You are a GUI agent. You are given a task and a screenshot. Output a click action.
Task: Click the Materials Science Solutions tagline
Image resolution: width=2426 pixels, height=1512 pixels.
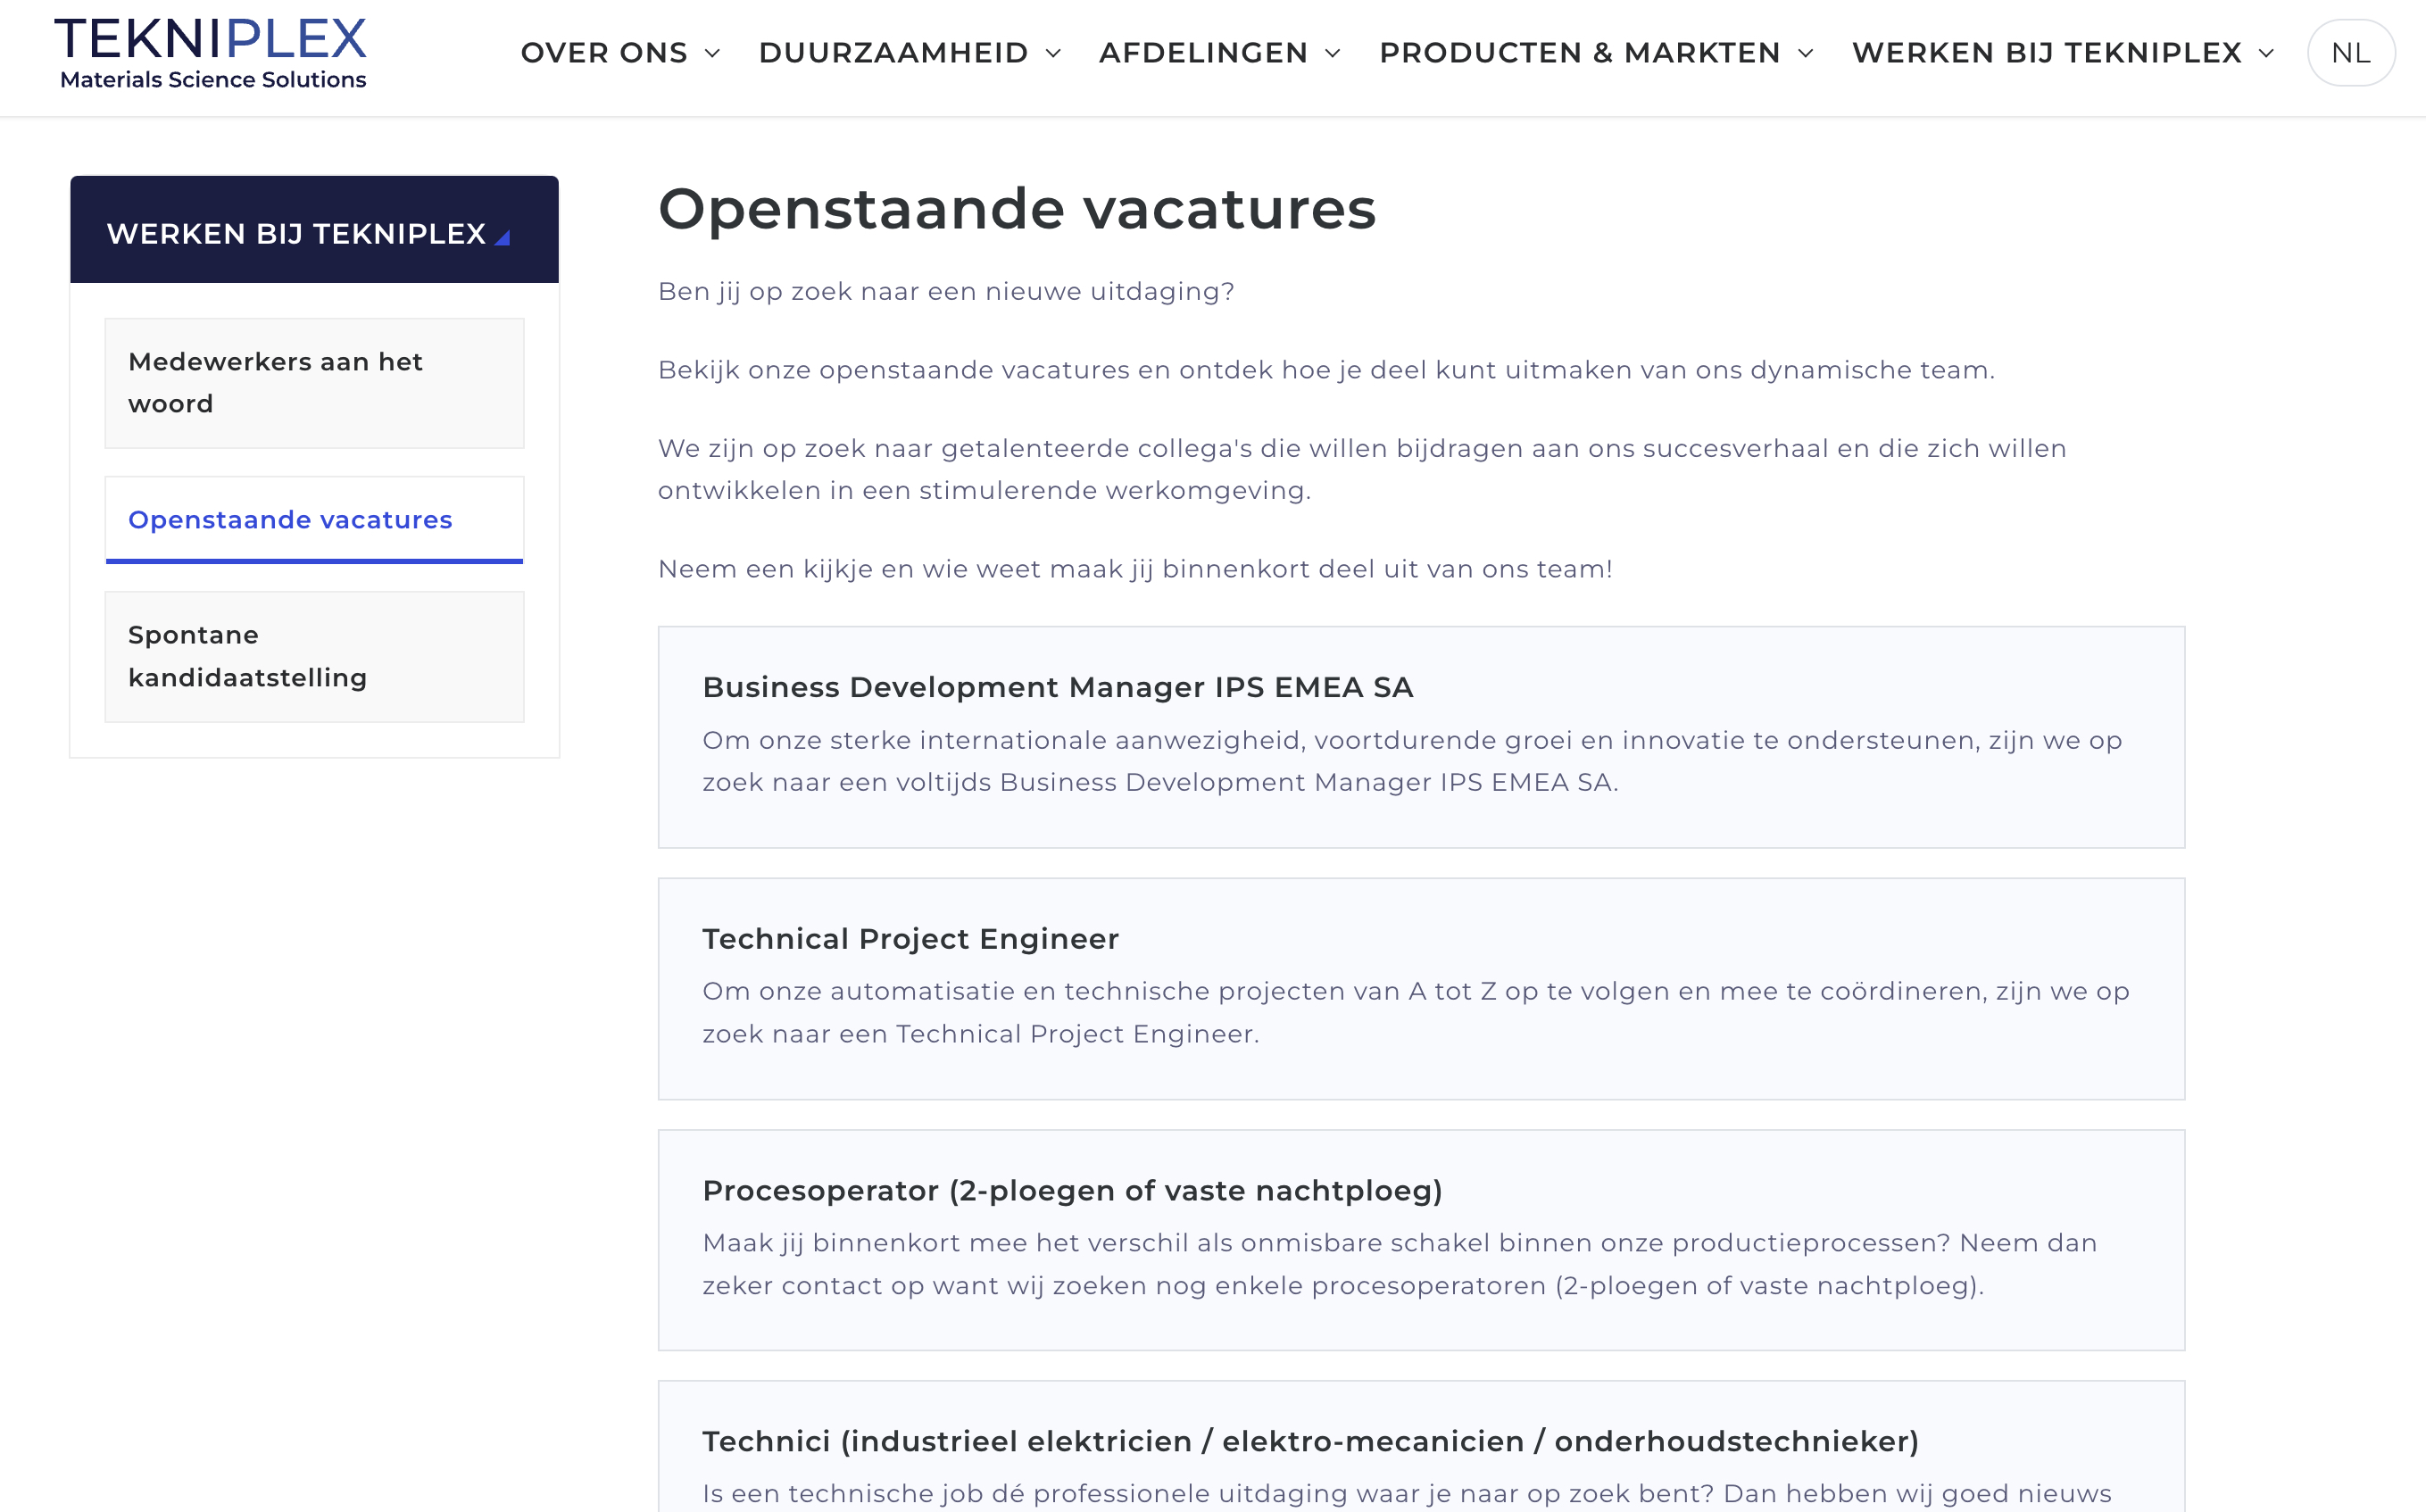[211, 82]
